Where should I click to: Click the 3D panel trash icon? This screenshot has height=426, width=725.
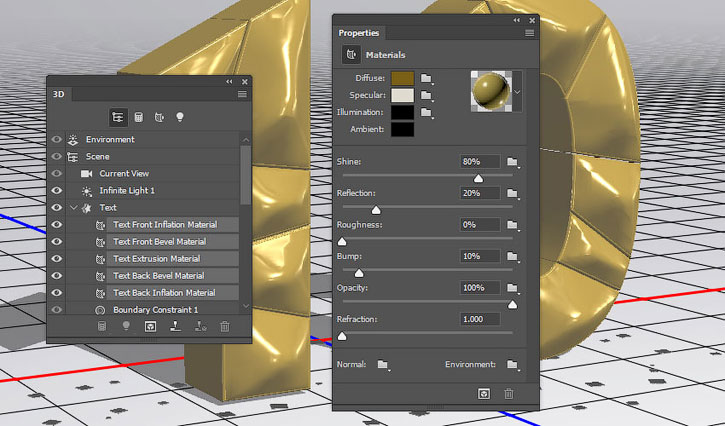pyautogui.click(x=225, y=326)
